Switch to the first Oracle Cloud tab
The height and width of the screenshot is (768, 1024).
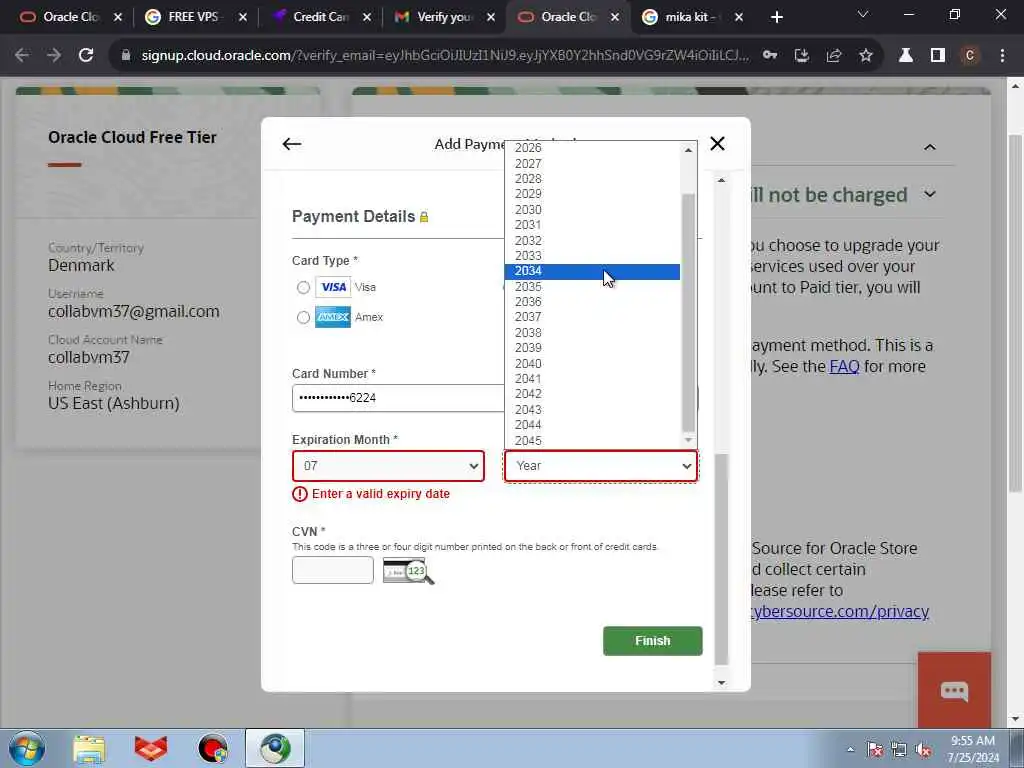(x=69, y=17)
